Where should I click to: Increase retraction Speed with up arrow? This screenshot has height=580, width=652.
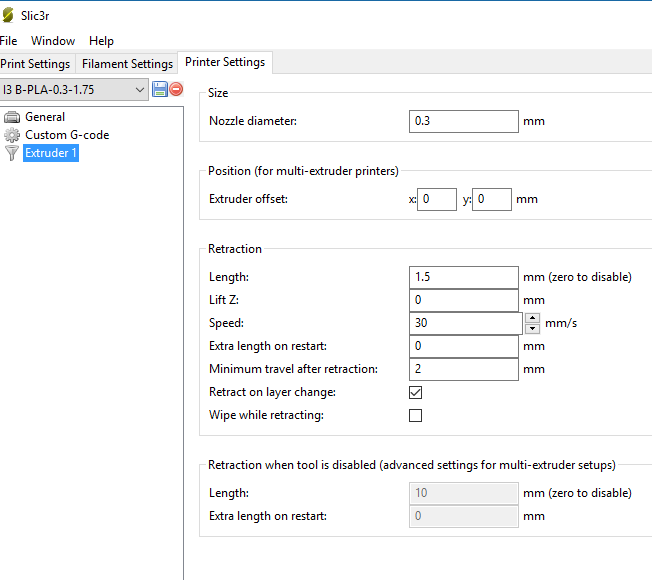[532, 318]
